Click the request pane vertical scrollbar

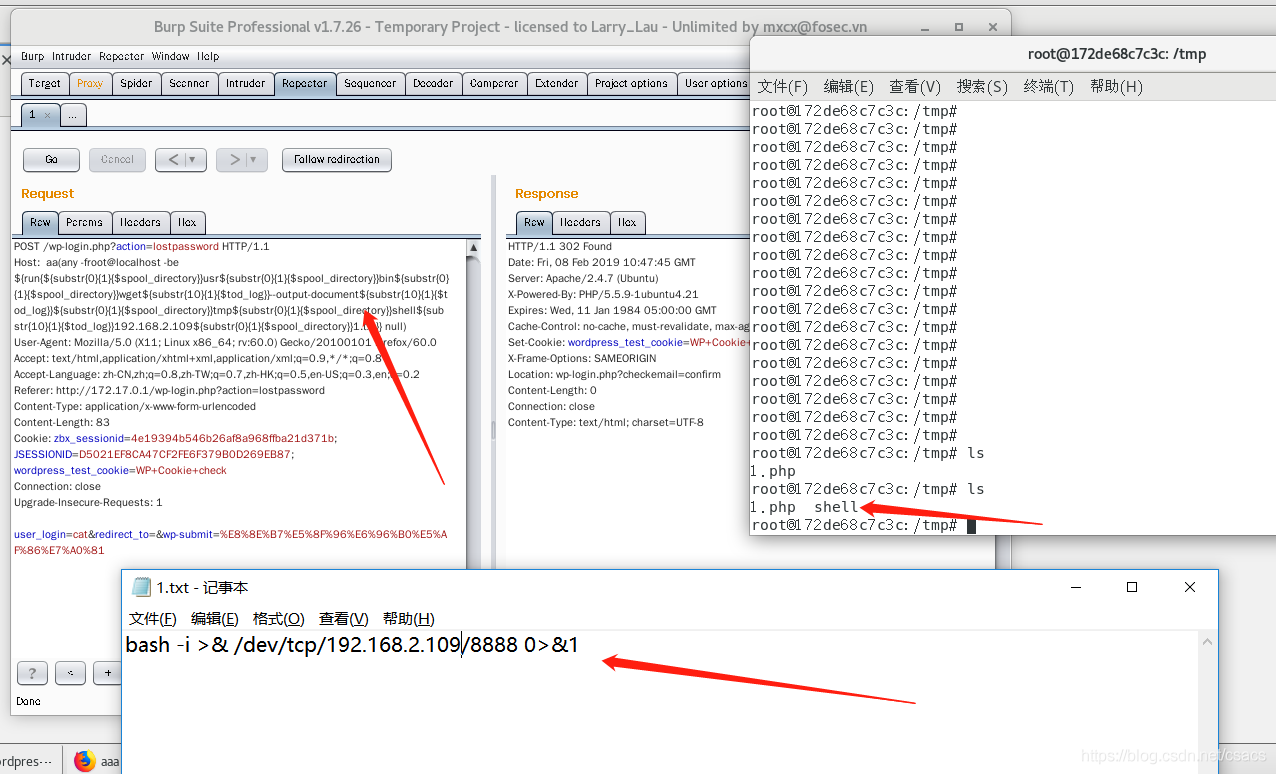coord(474,405)
